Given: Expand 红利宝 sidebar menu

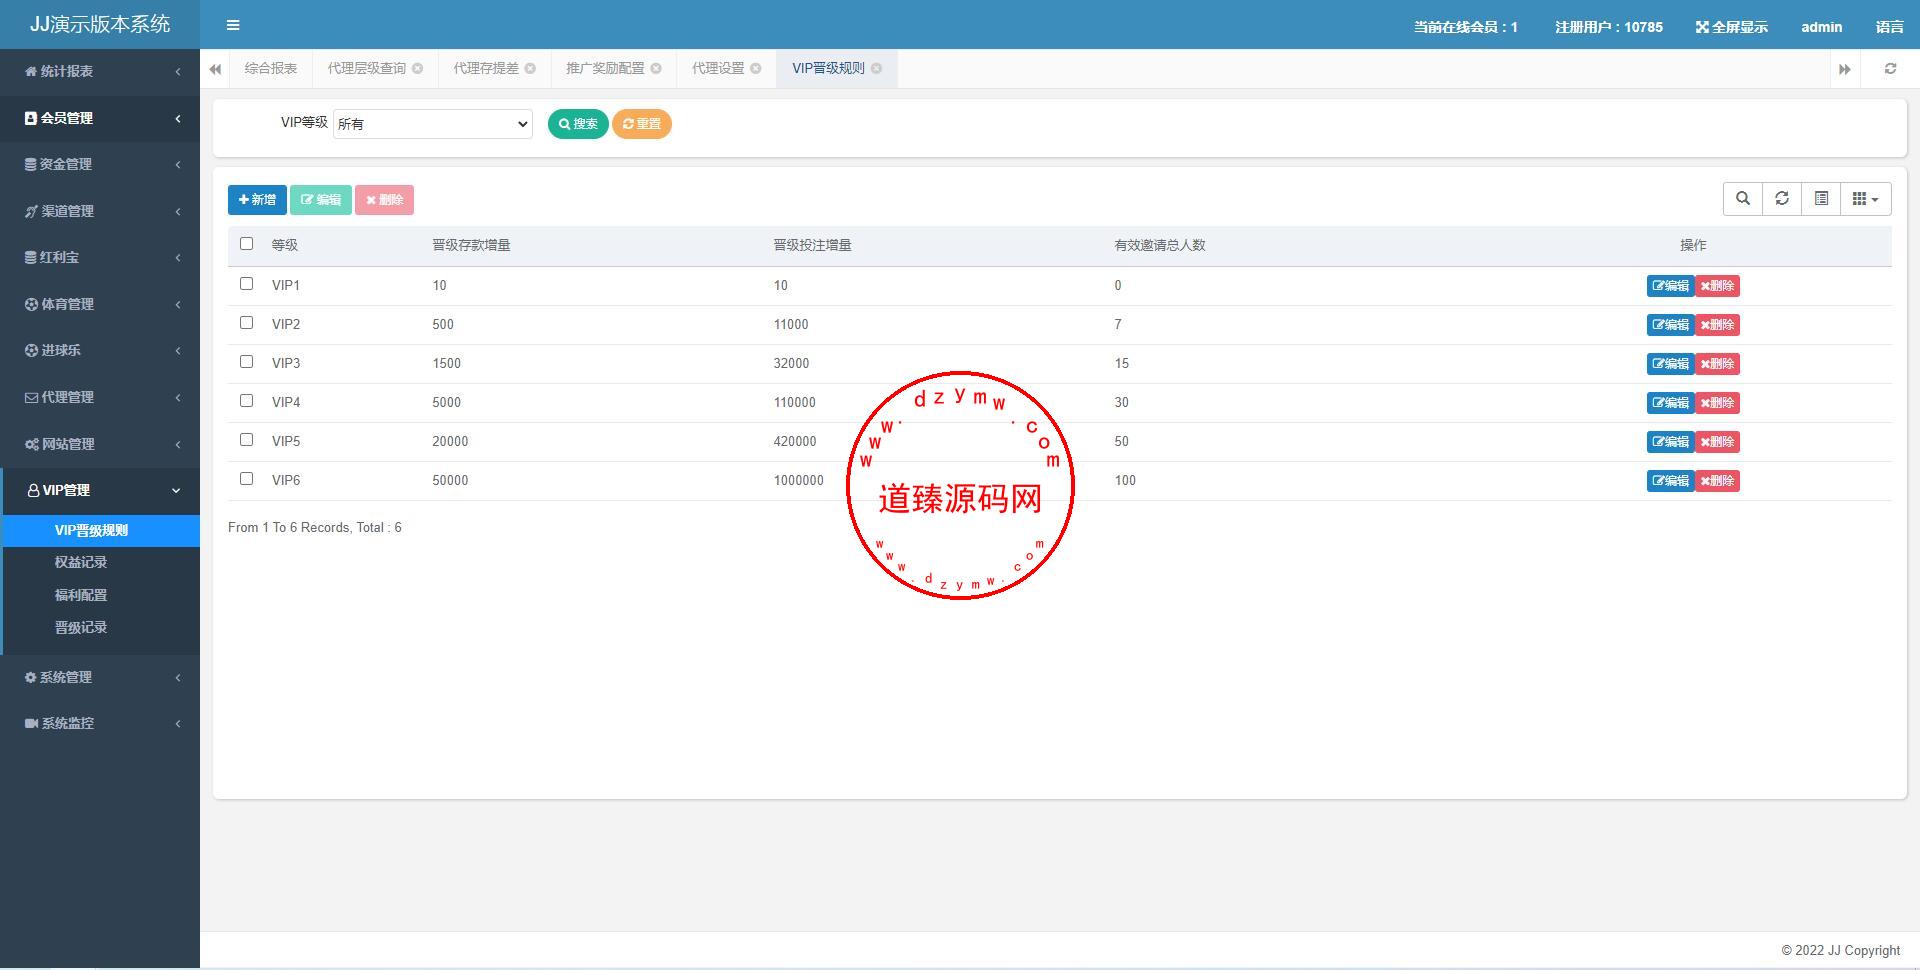Looking at the screenshot, I should (x=100, y=257).
